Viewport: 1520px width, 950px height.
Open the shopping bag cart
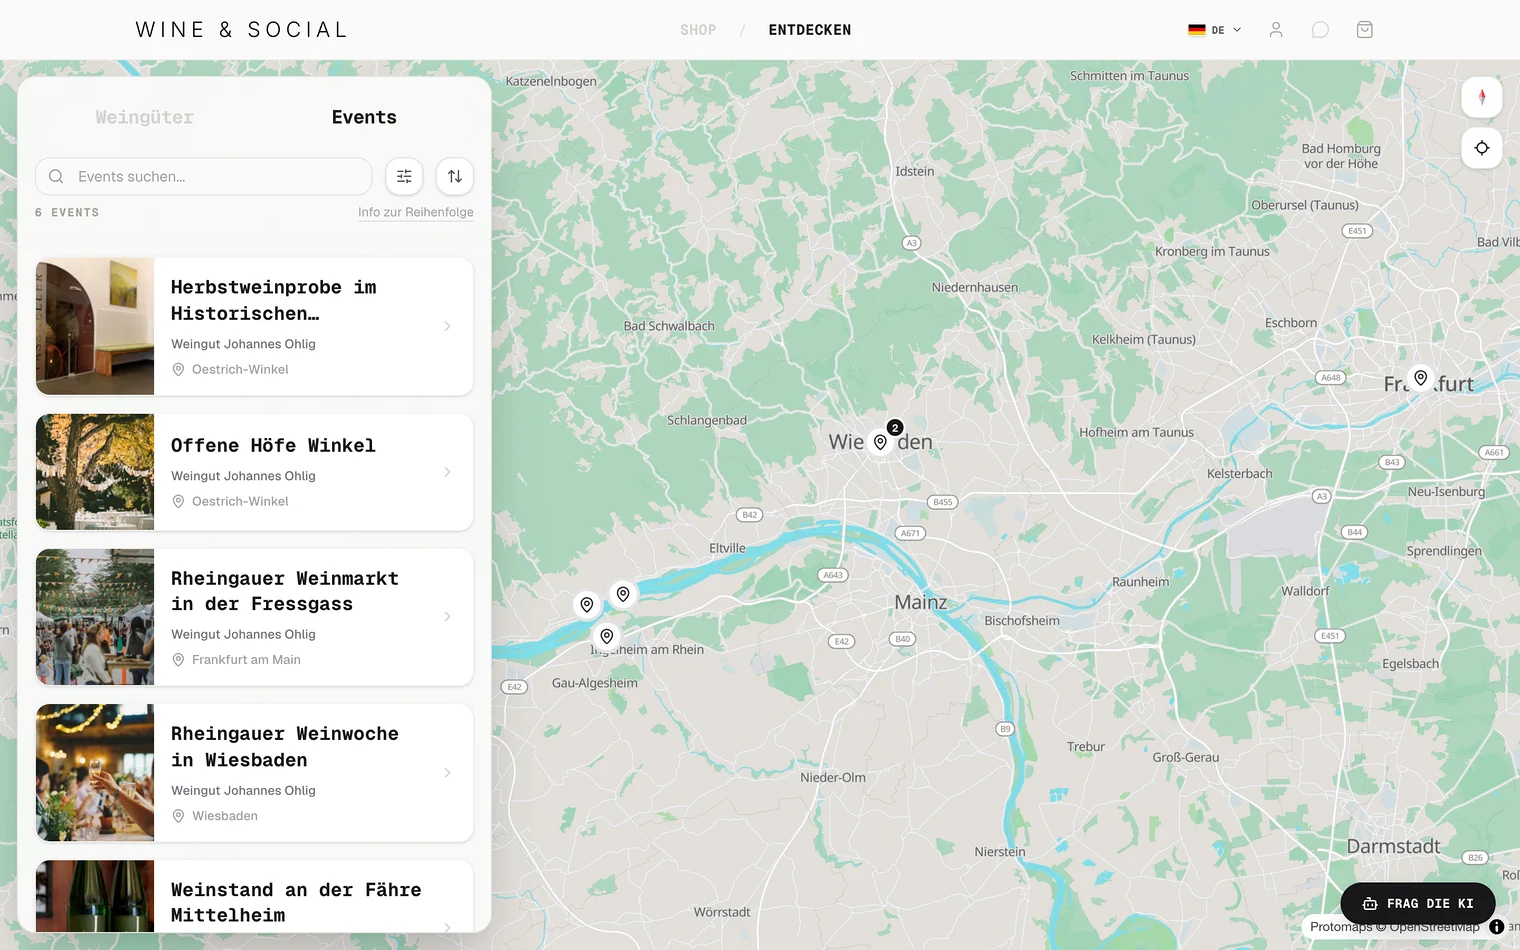[1365, 30]
